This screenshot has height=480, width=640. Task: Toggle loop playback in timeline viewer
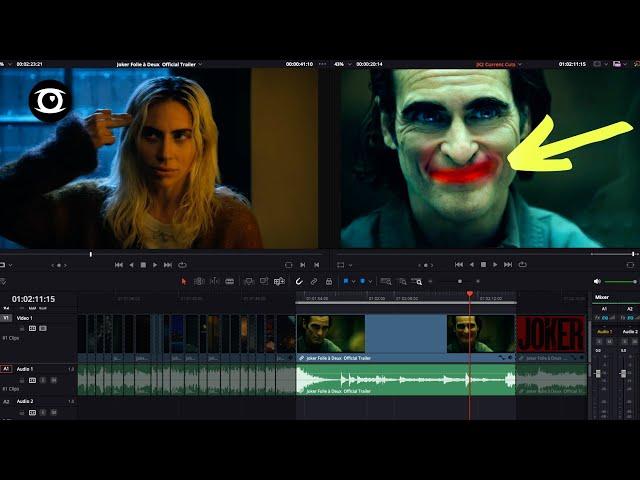point(522,265)
